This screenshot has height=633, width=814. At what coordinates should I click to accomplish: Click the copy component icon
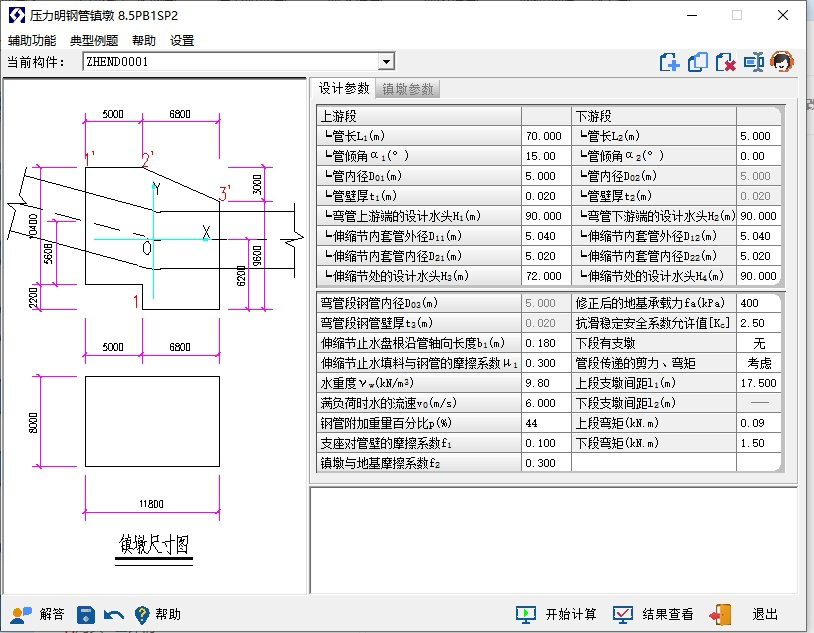click(698, 62)
